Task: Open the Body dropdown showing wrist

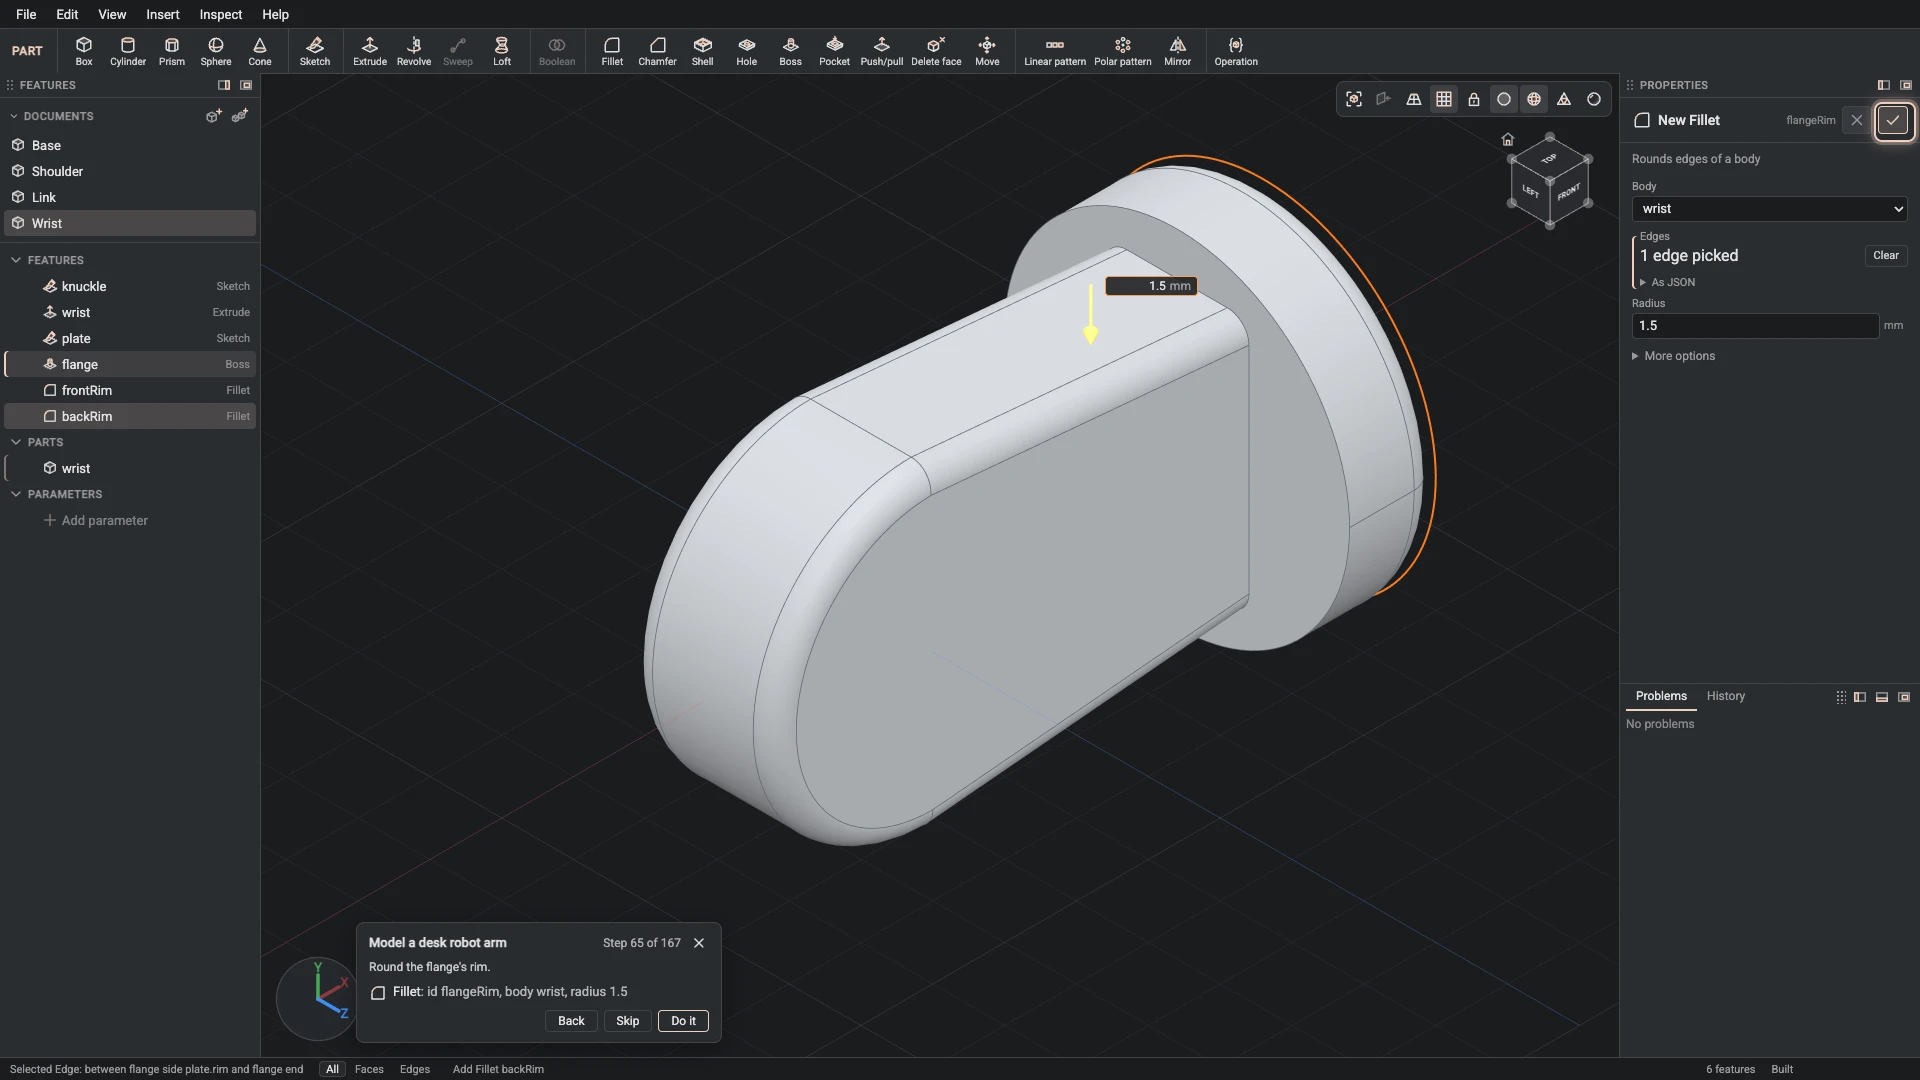Action: pyautogui.click(x=1769, y=209)
